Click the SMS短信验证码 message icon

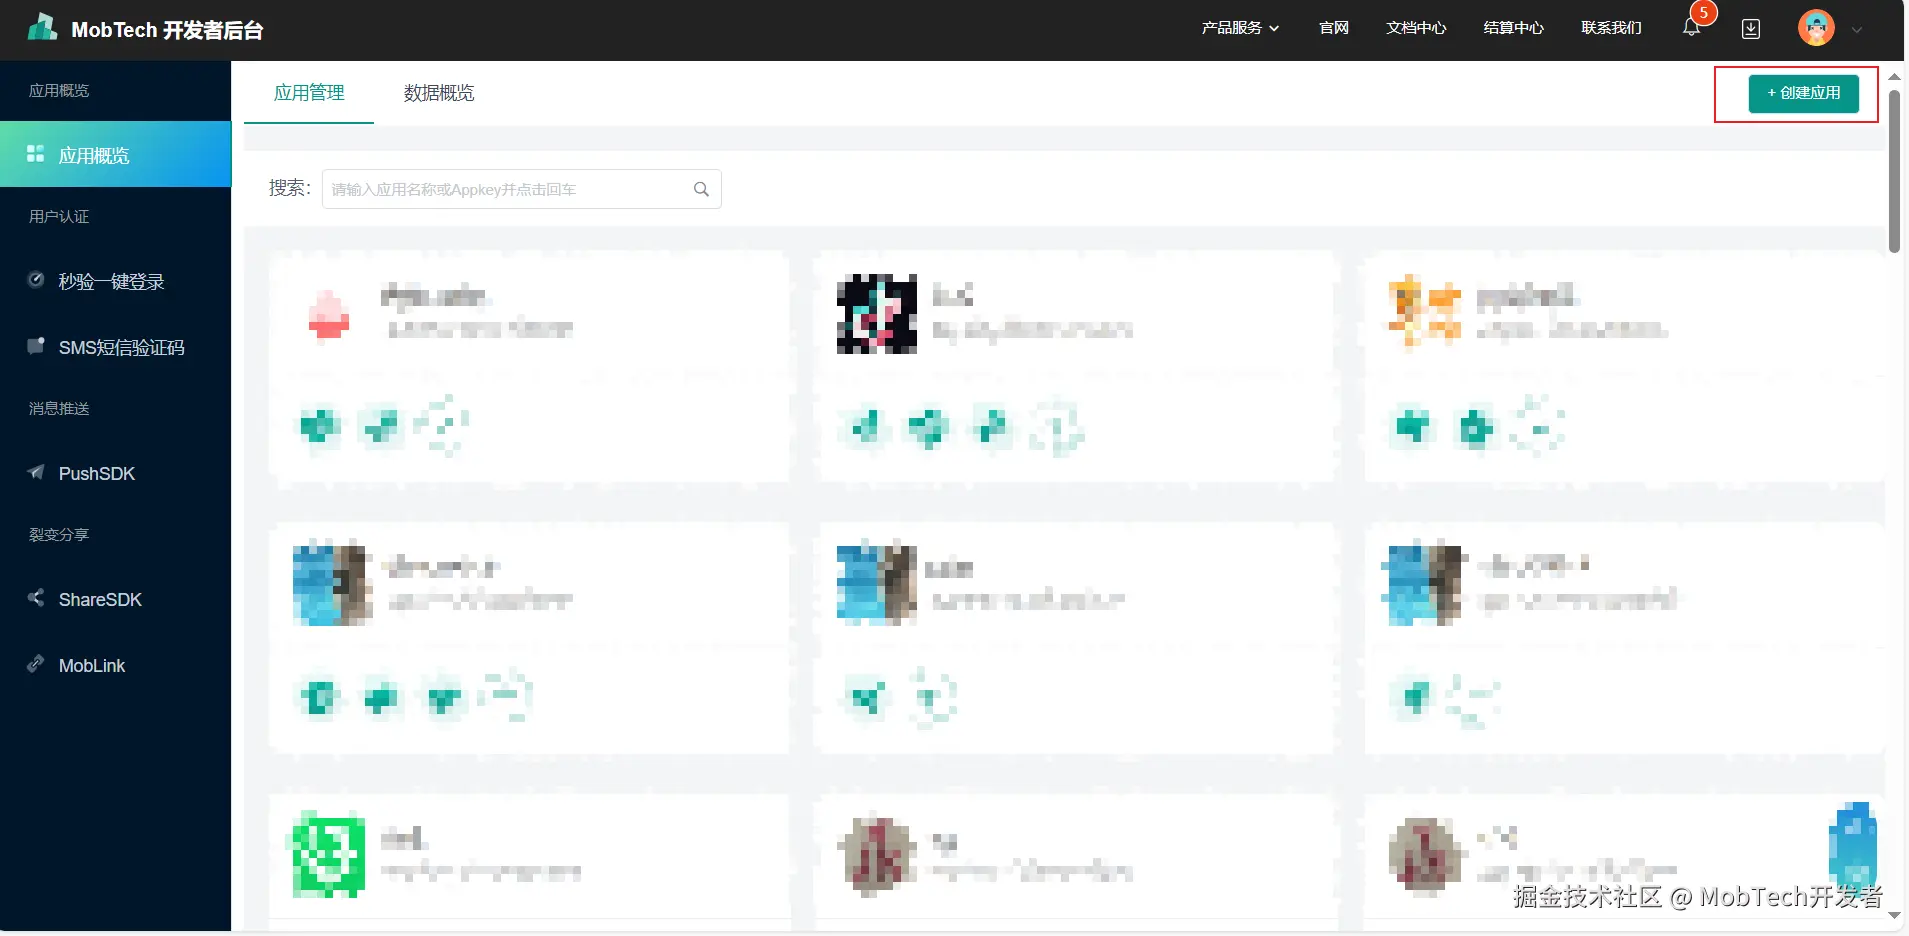[x=36, y=345]
